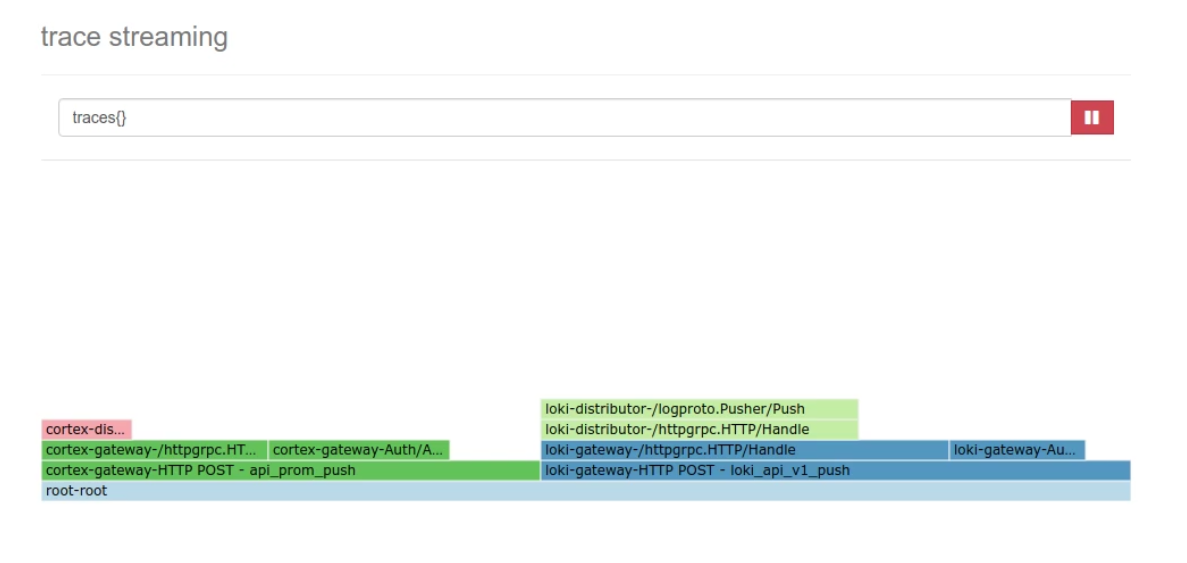Select loki-gateway-HTTP POST loki_api_v1_push span

pos(836,471)
